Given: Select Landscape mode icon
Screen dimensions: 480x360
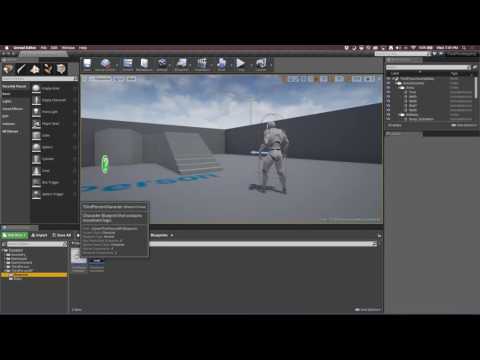Looking at the screenshot, I should coord(35,69).
